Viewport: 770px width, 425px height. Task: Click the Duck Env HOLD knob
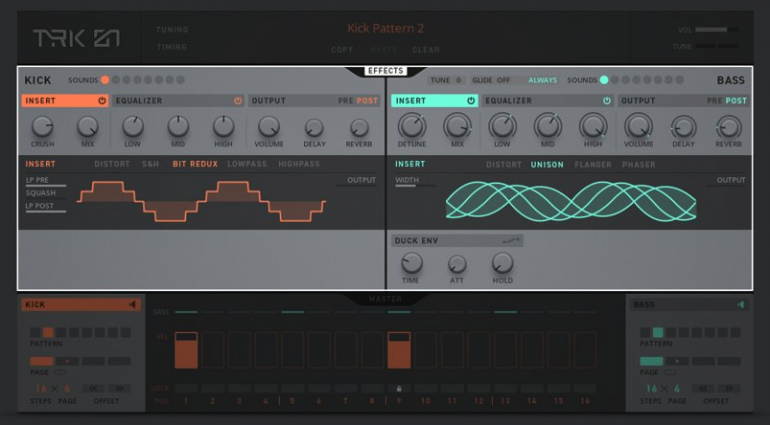pyautogui.click(x=502, y=263)
